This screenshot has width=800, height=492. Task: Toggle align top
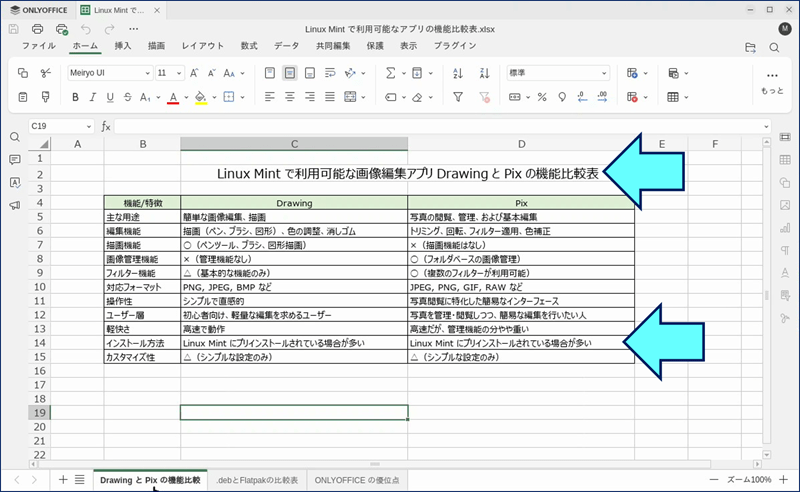pos(270,73)
